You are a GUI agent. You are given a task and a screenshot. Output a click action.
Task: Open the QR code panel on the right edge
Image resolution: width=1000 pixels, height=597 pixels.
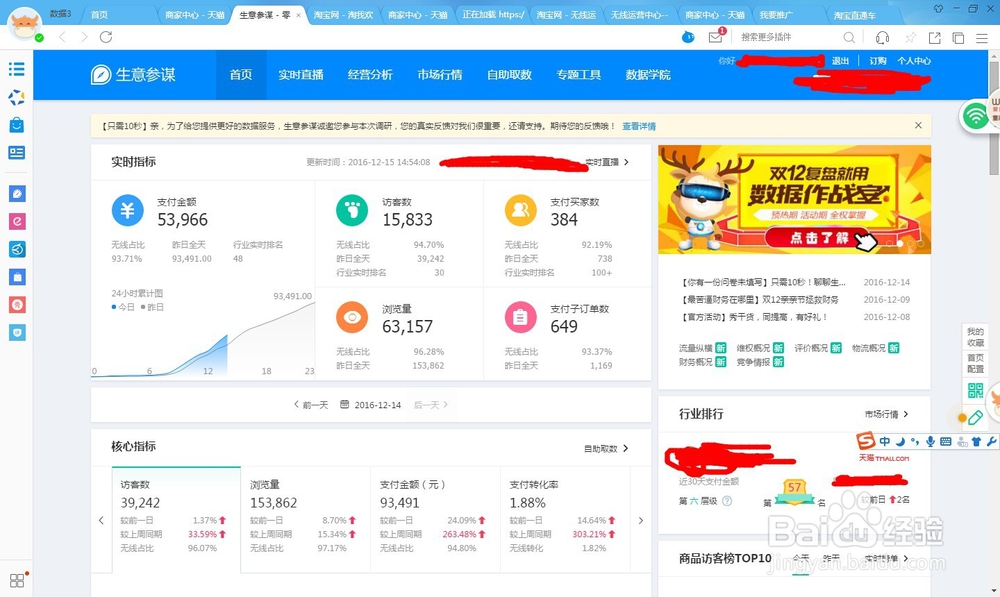tap(976, 388)
